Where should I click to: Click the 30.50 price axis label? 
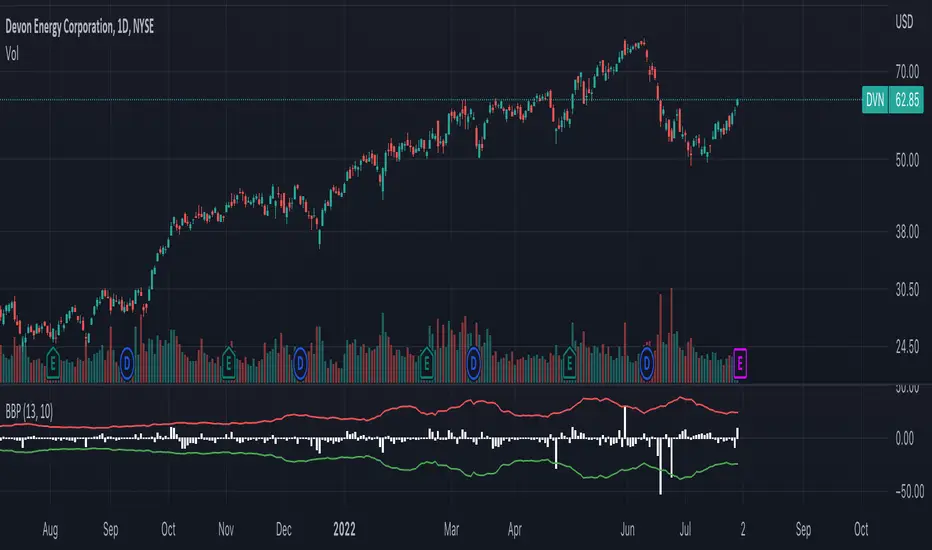click(x=907, y=290)
